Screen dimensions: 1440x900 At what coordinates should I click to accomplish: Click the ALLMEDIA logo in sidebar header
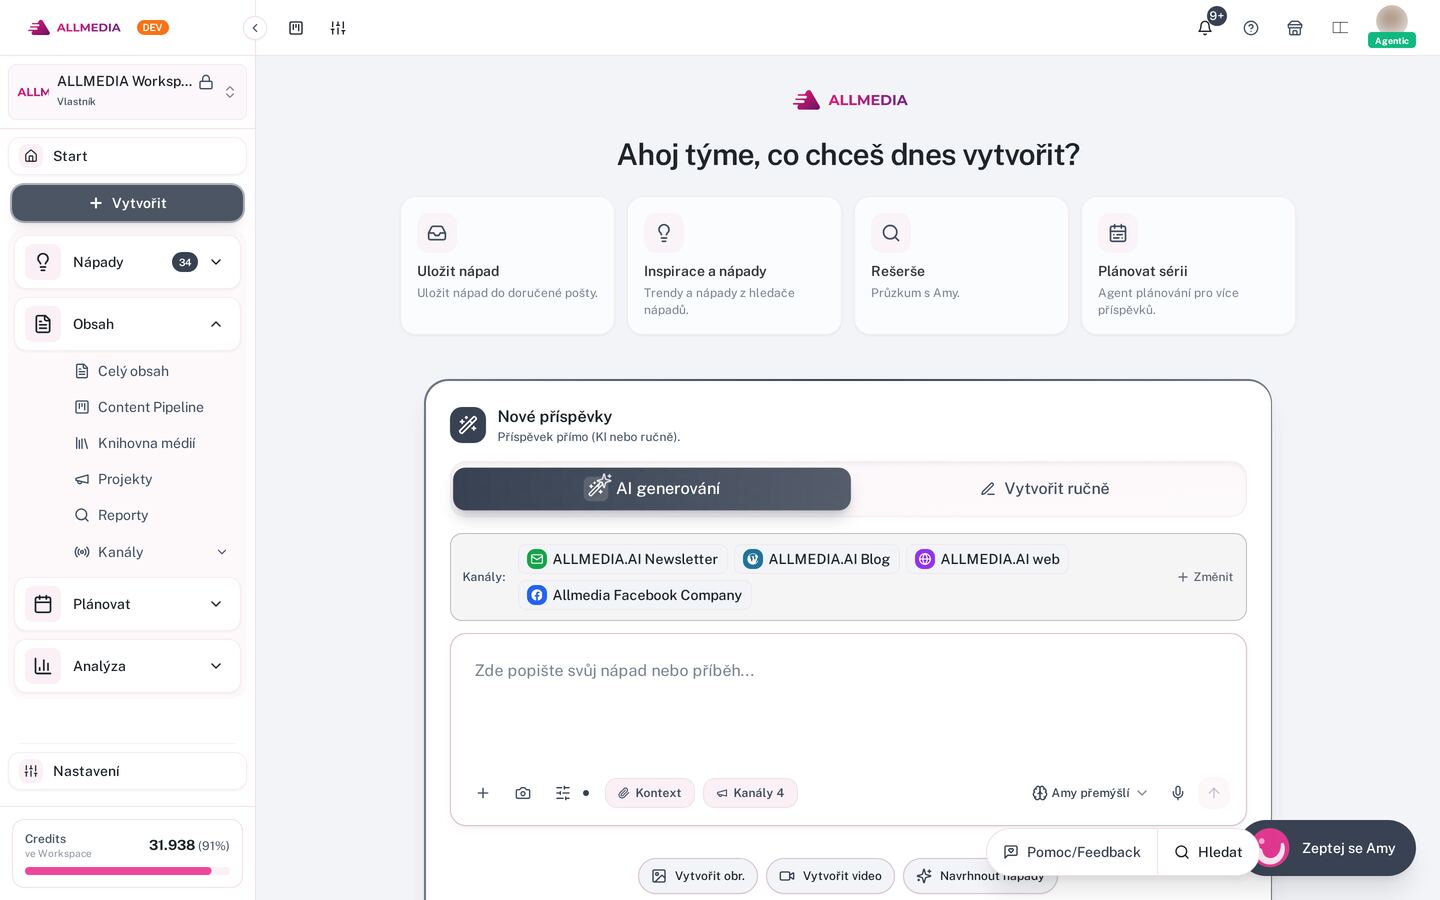(74, 28)
